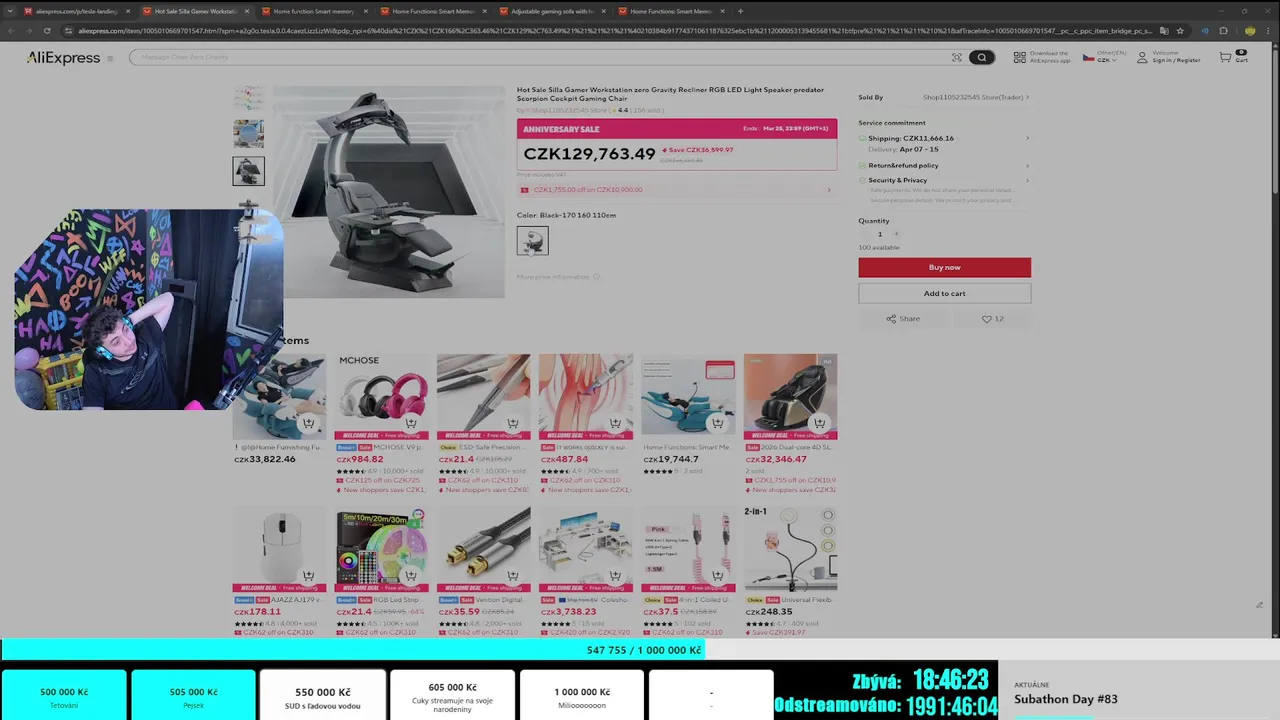The width and height of the screenshot is (1280, 720).
Task: Expand the Security & Privacy chevron
Action: [x=1027, y=180]
